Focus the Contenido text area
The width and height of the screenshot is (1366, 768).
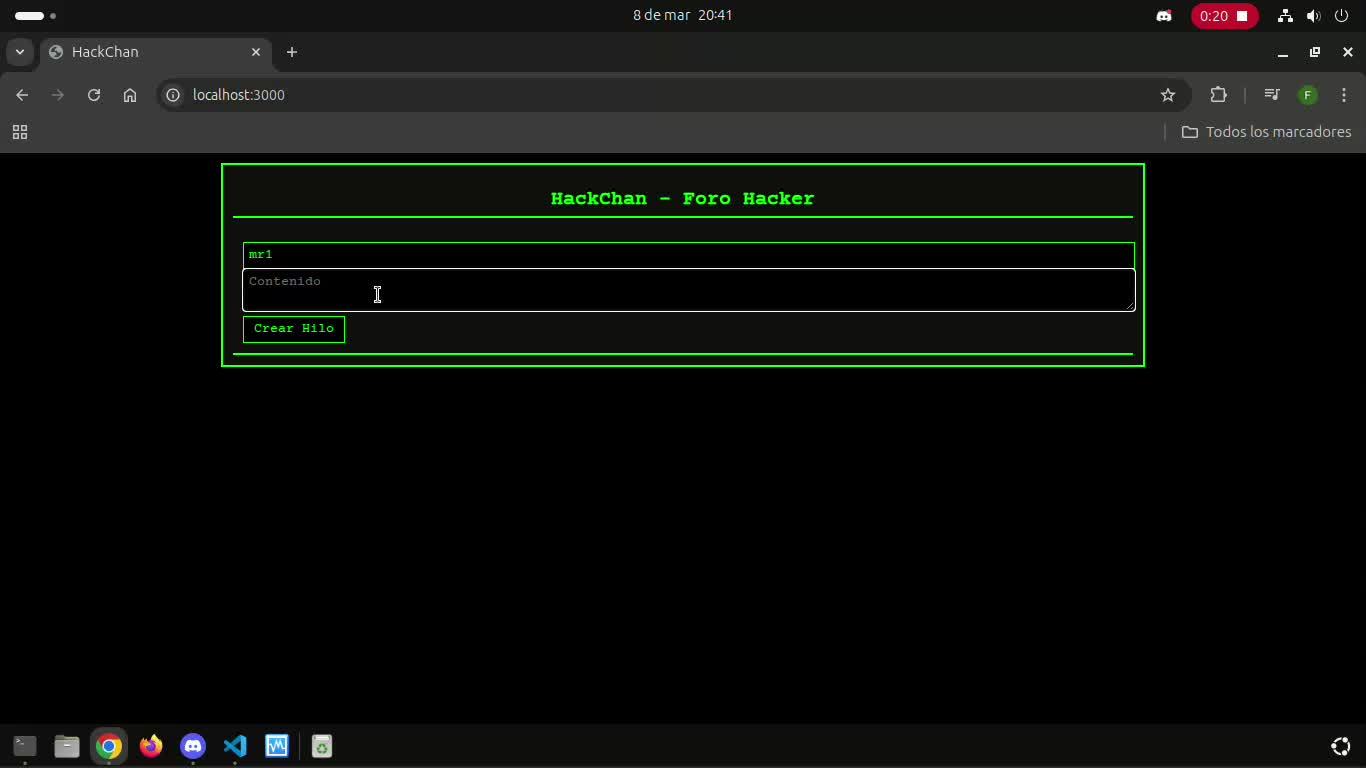pyautogui.click(x=689, y=290)
